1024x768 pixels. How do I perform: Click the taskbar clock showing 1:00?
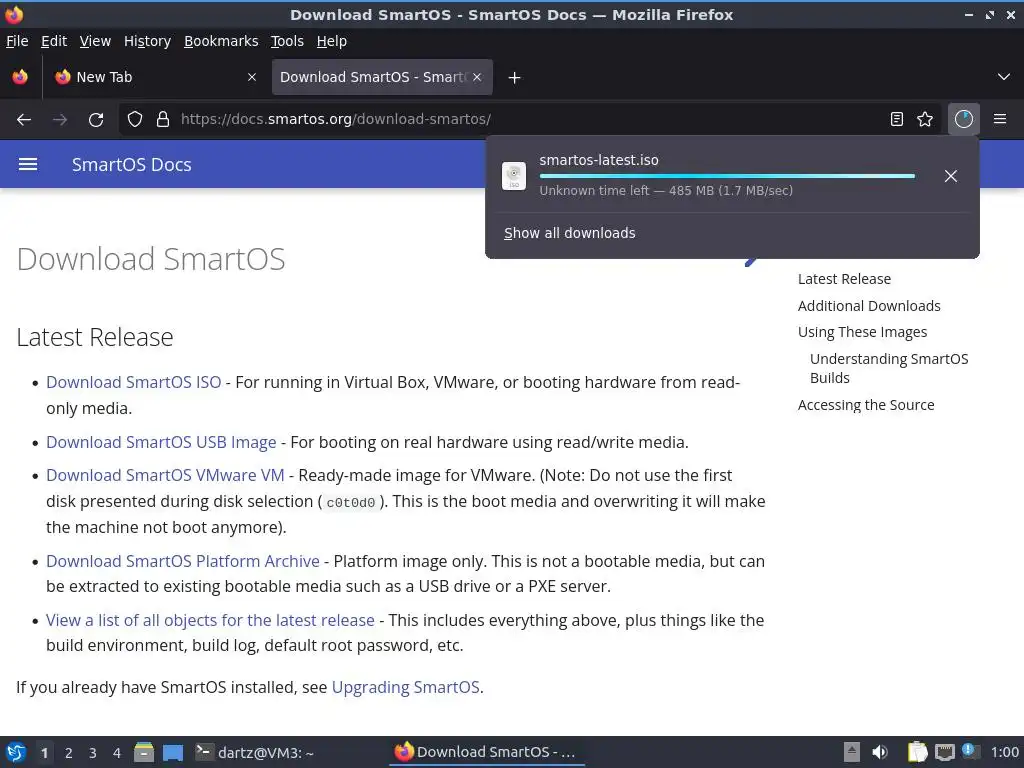1004,752
